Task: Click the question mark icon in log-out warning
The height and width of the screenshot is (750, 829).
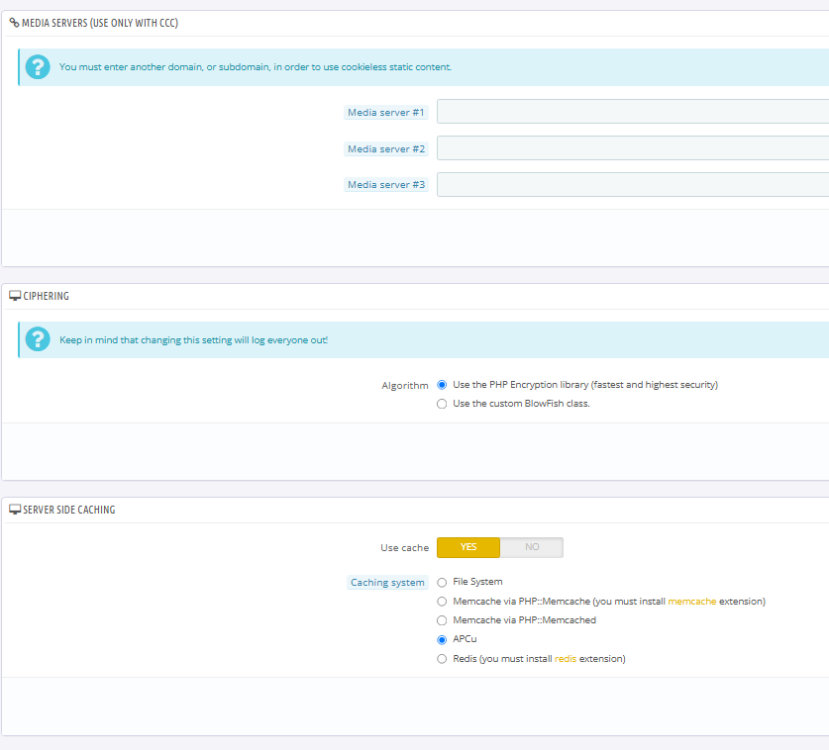Action: [x=37, y=340]
